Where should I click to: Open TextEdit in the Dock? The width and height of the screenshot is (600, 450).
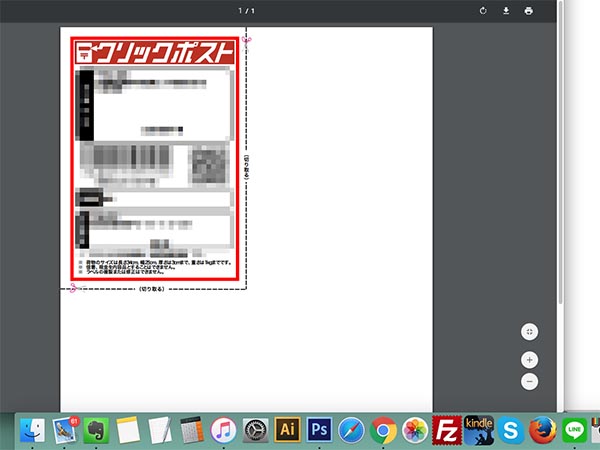(x=160, y=430)
